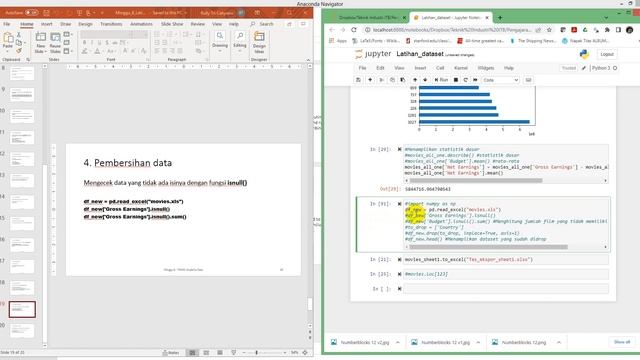The height and width of the screenshot is (360, 640).
Task: Restart the kernel icon
Action: [465, 80]
